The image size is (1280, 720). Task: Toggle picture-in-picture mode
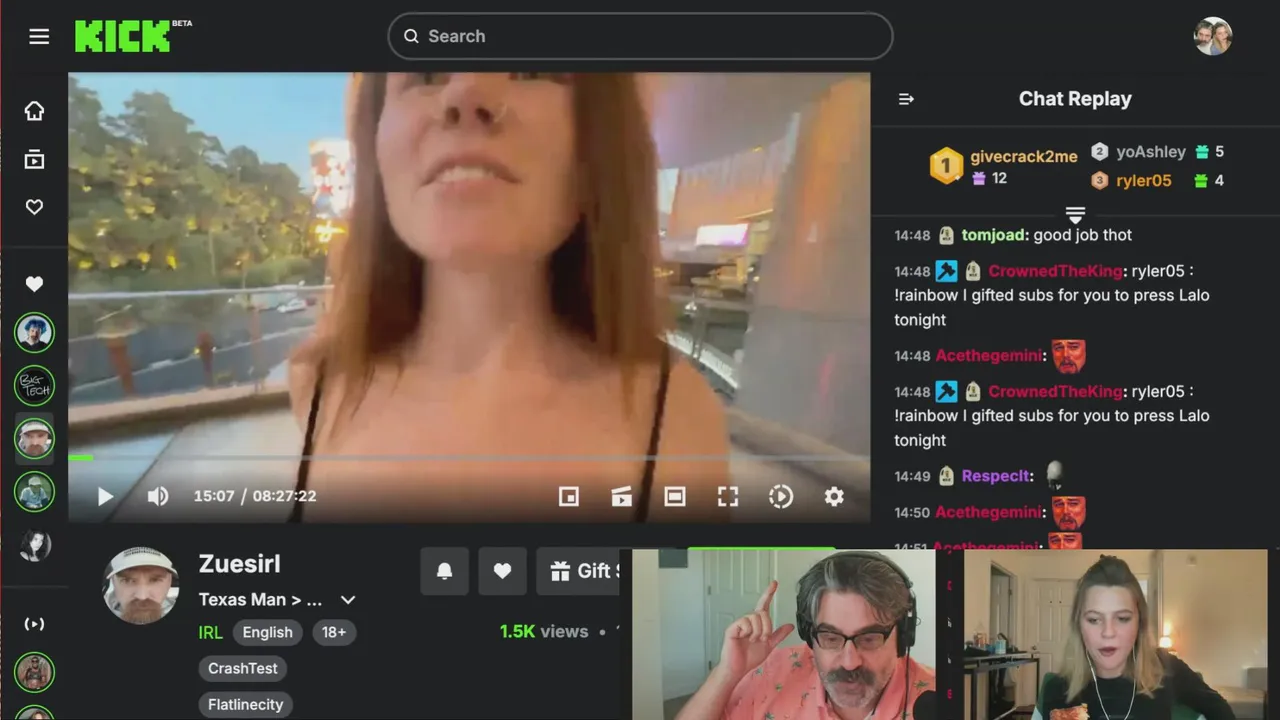pyautogui.click(x=569, y=496)
